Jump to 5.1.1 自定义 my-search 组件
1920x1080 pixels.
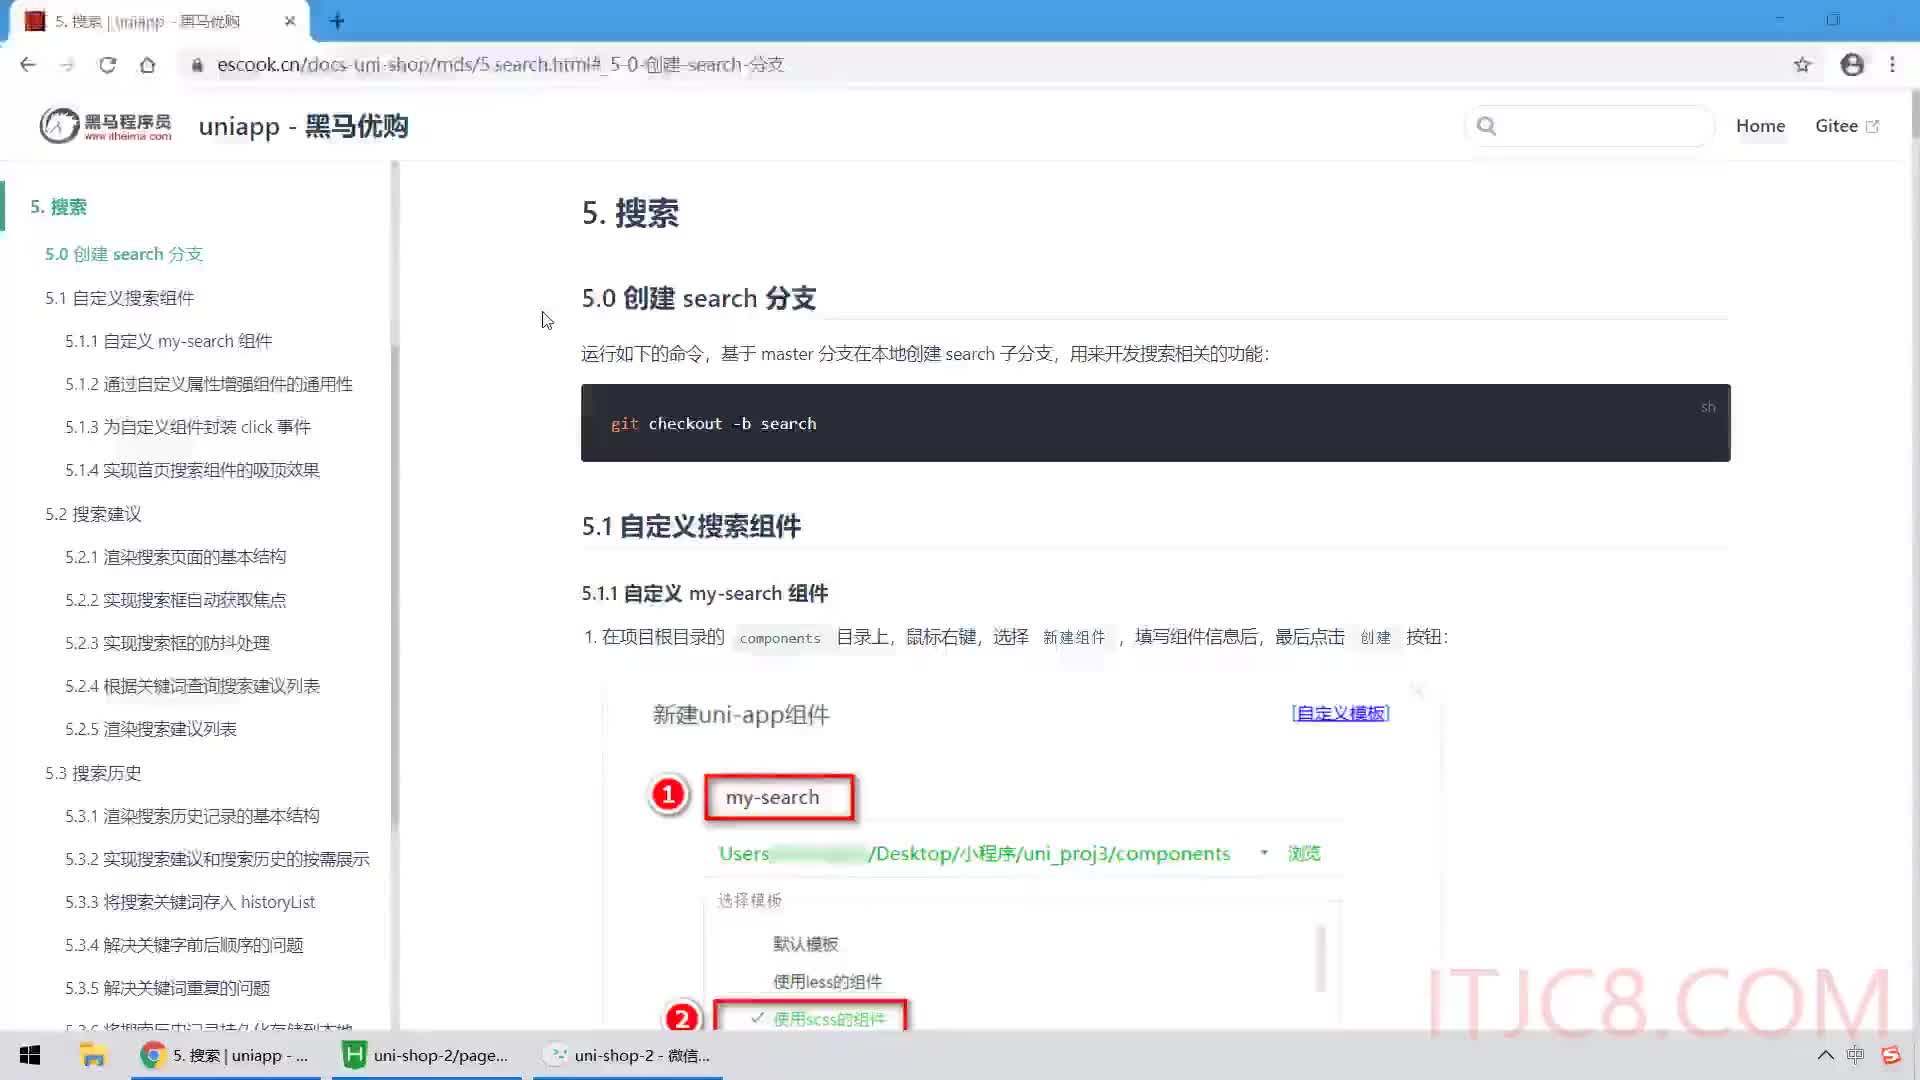169,341
